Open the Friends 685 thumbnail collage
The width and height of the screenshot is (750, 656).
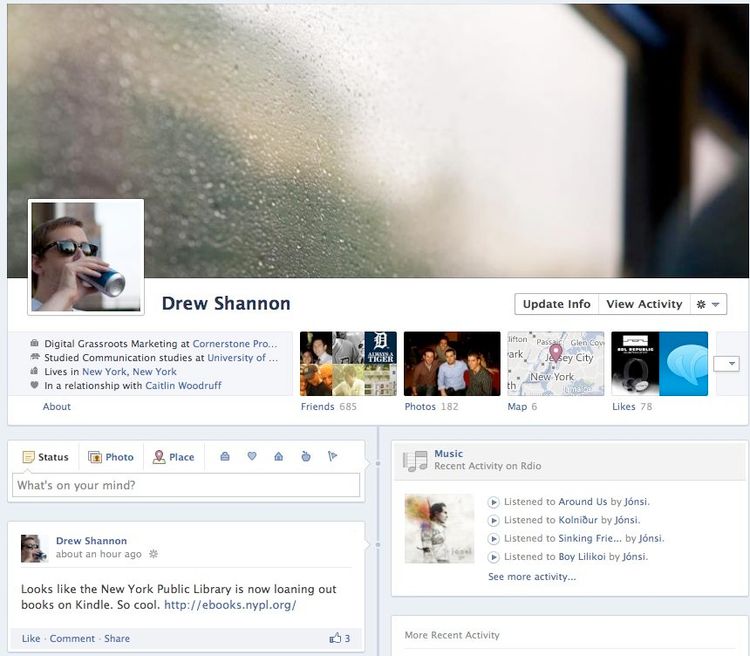pos(348,364)
